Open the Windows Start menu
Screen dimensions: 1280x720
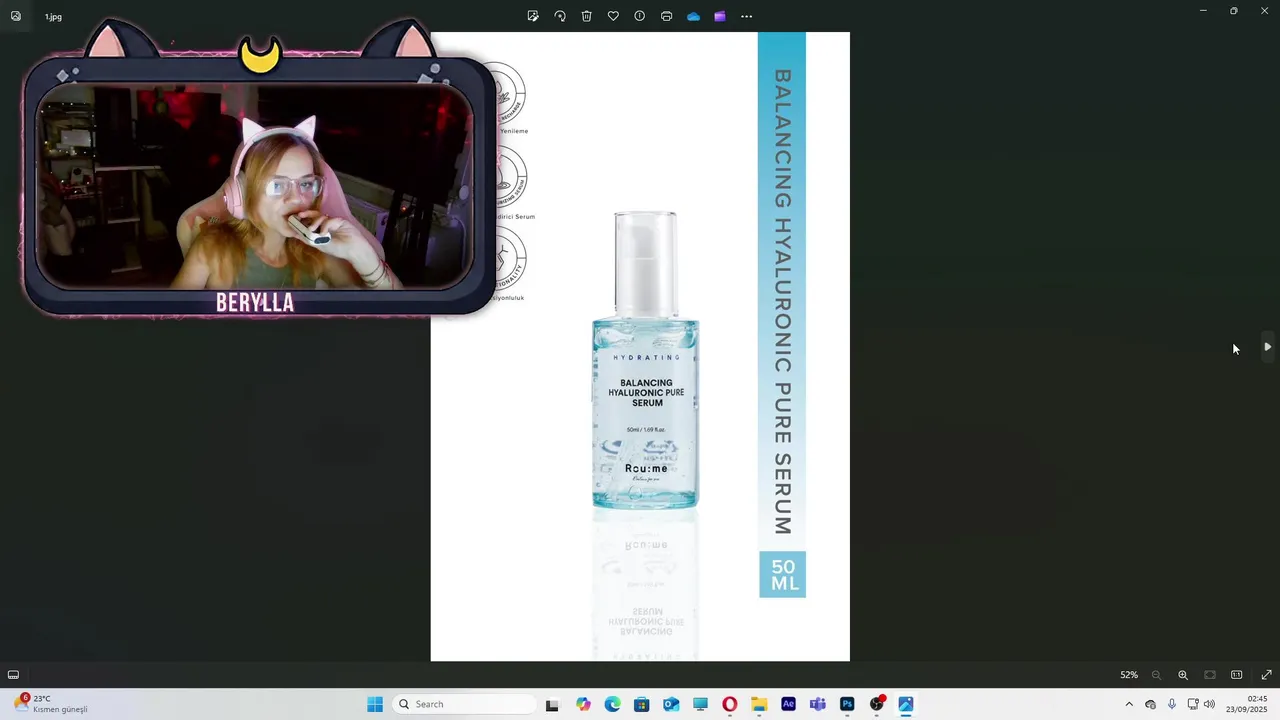375,704
